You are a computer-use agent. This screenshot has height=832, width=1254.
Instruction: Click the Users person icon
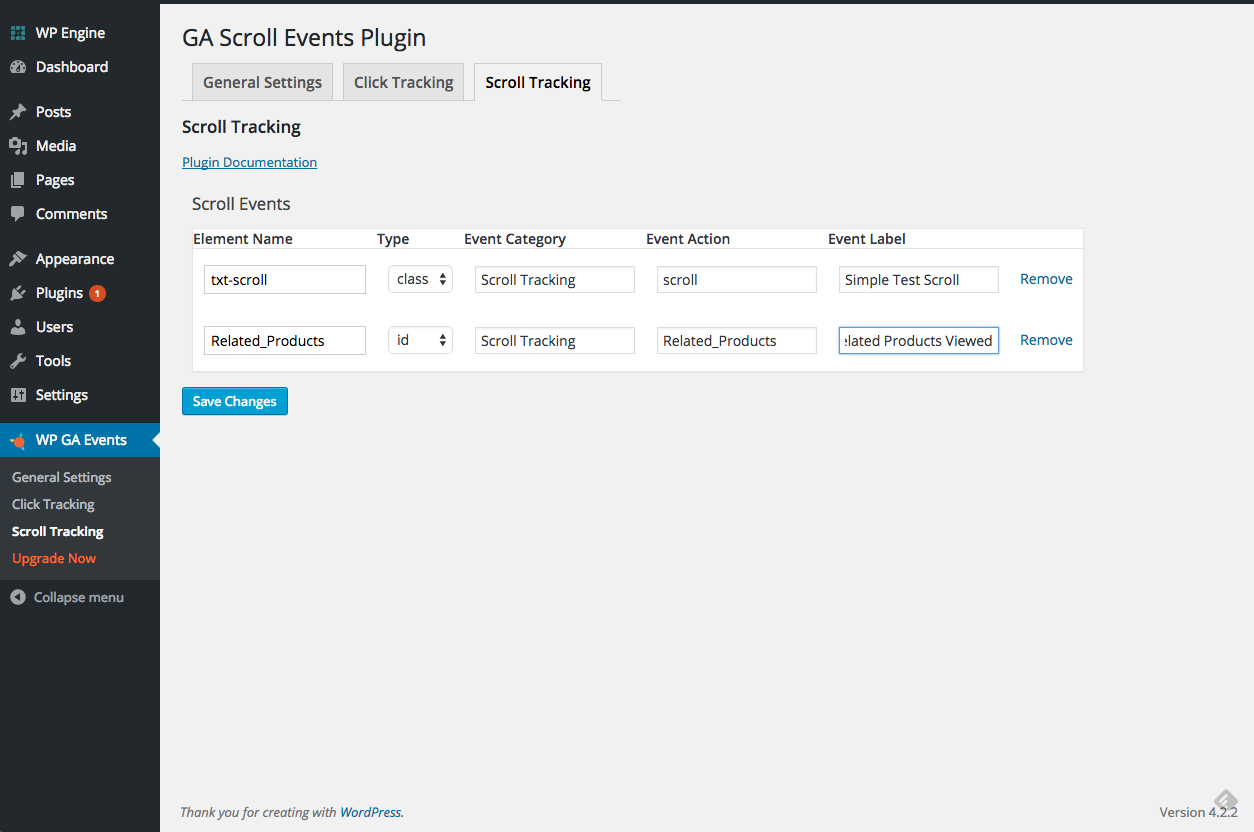18,327
